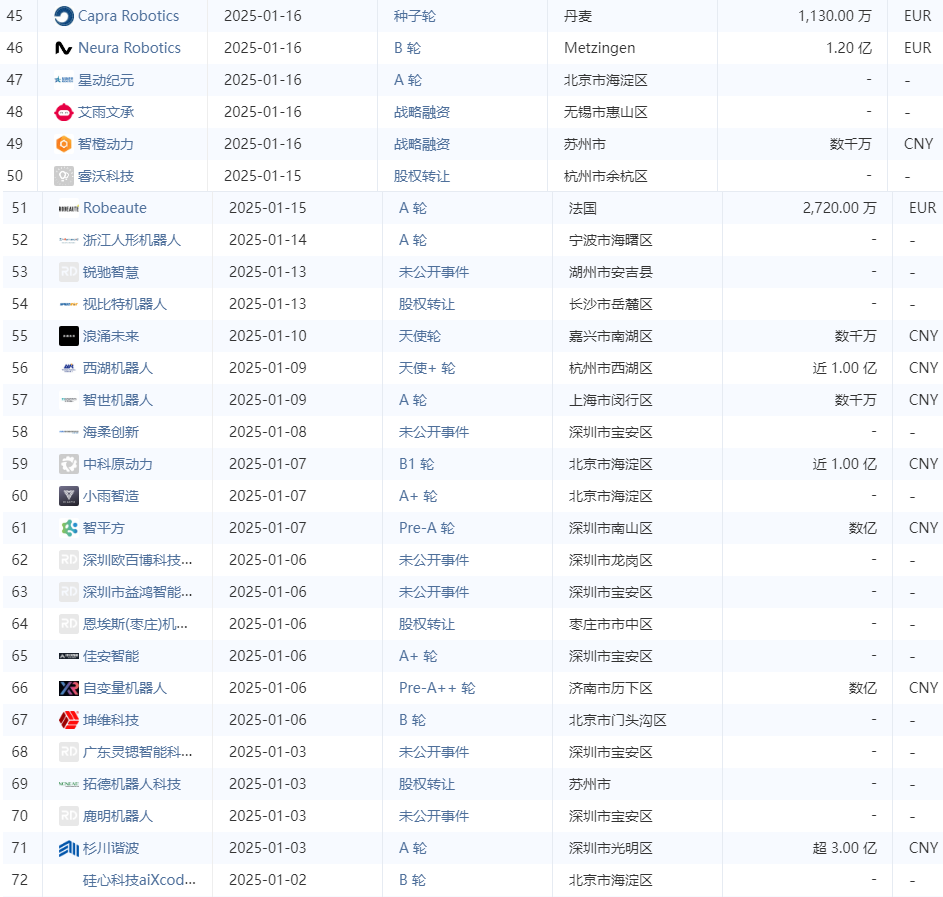
Task: Click the 艾雨文承 red logo icon
Action: coord(64,112)
